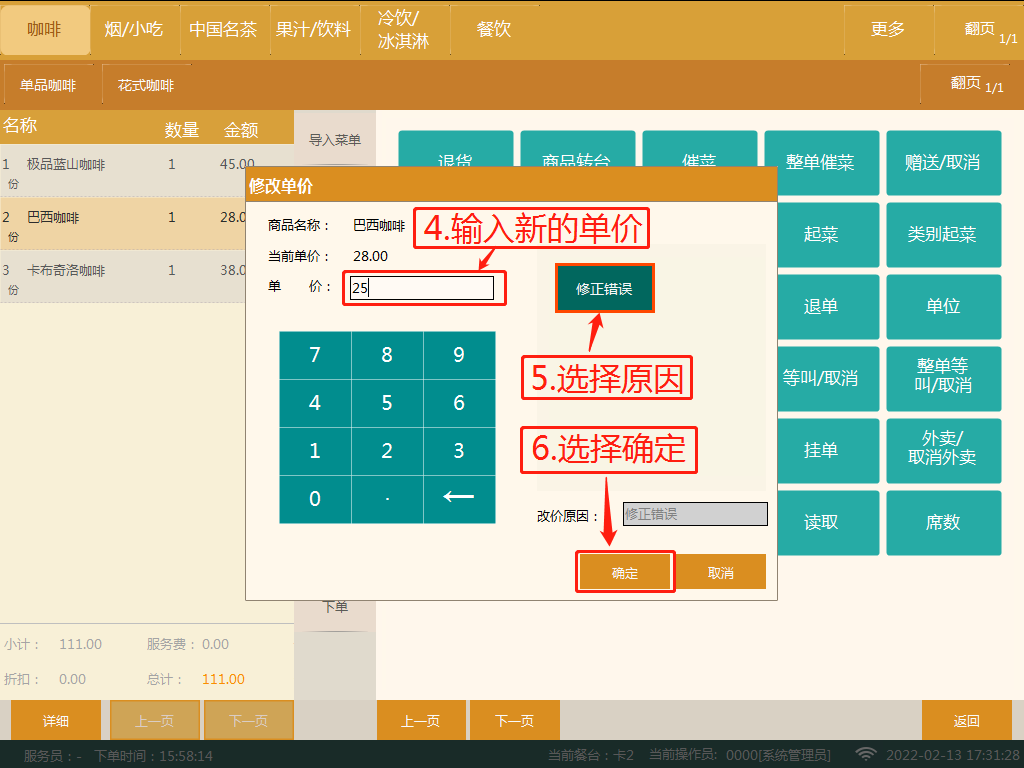The width and height of the screenshot is (1024, 768).
Task: Select the 卡布奇洛咖啡 order row
Action: click(x=124, y=277)
